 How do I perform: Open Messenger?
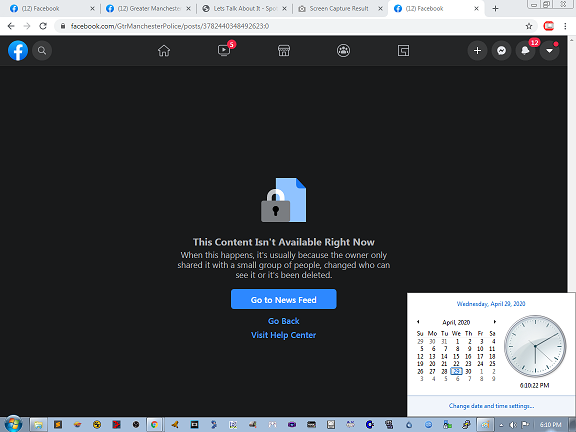tap(501, 51)
